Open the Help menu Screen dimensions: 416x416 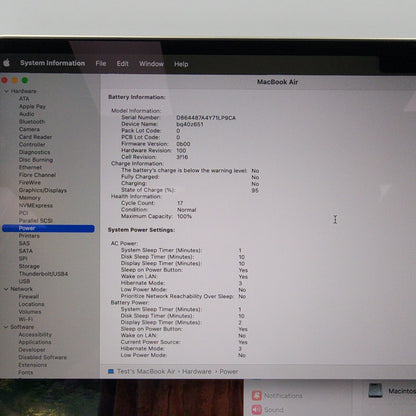181,64
